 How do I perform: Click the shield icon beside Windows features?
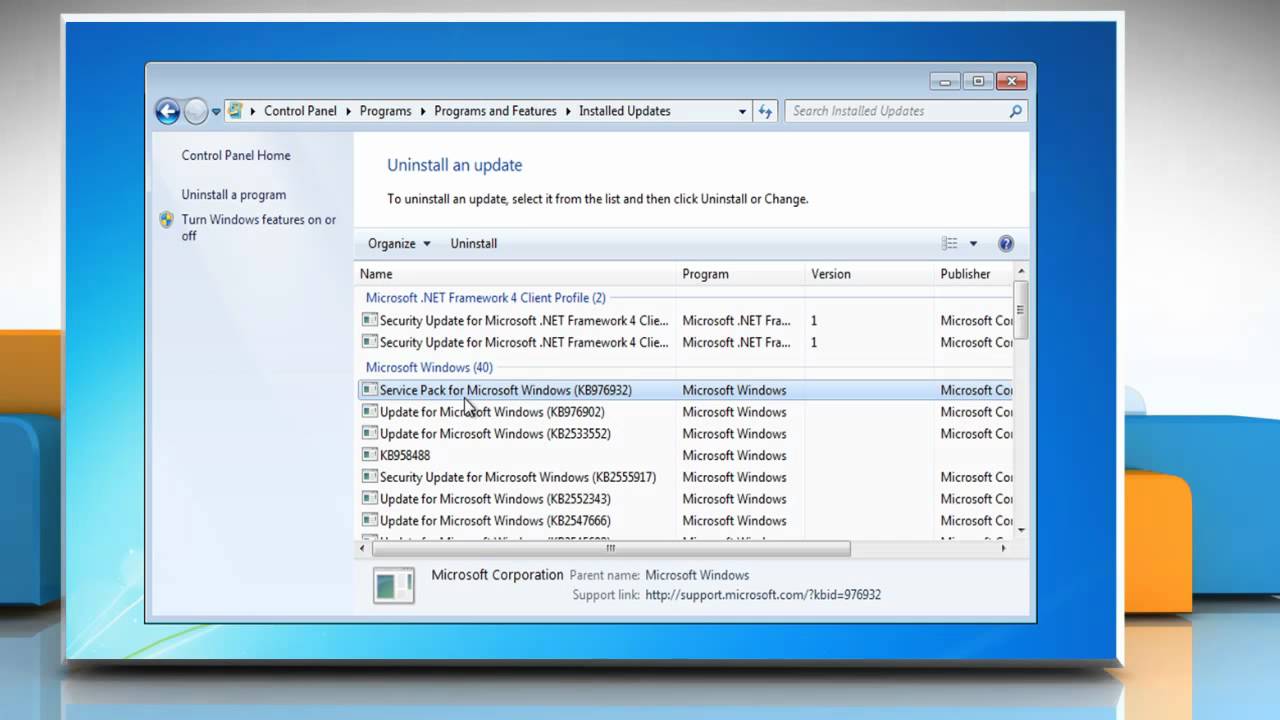point(167,220)
